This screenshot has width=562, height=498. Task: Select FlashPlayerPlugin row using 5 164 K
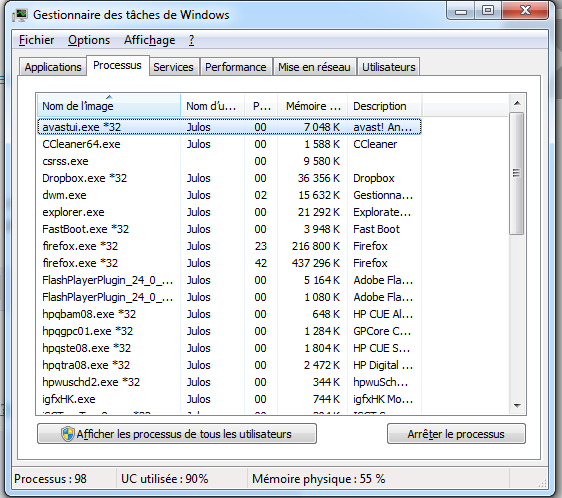pos(229,280)
